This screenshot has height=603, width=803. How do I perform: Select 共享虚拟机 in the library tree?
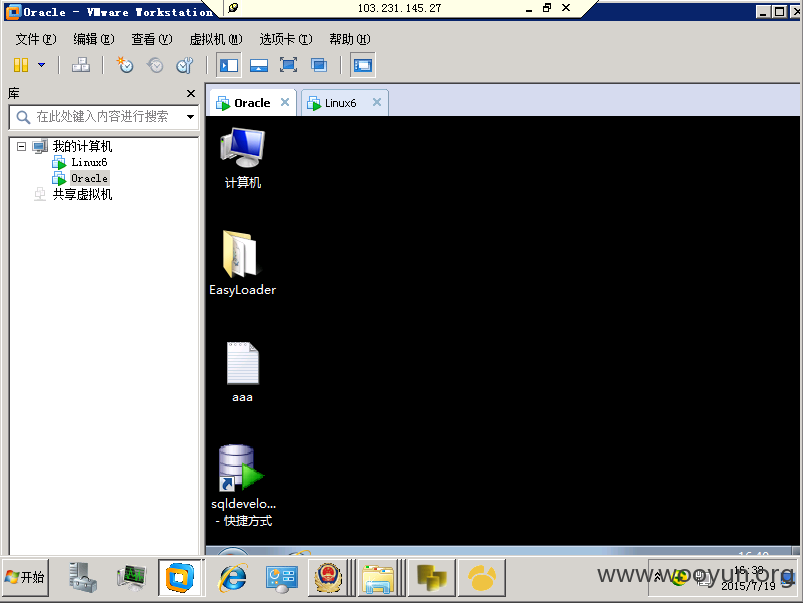tap(82, 195)
